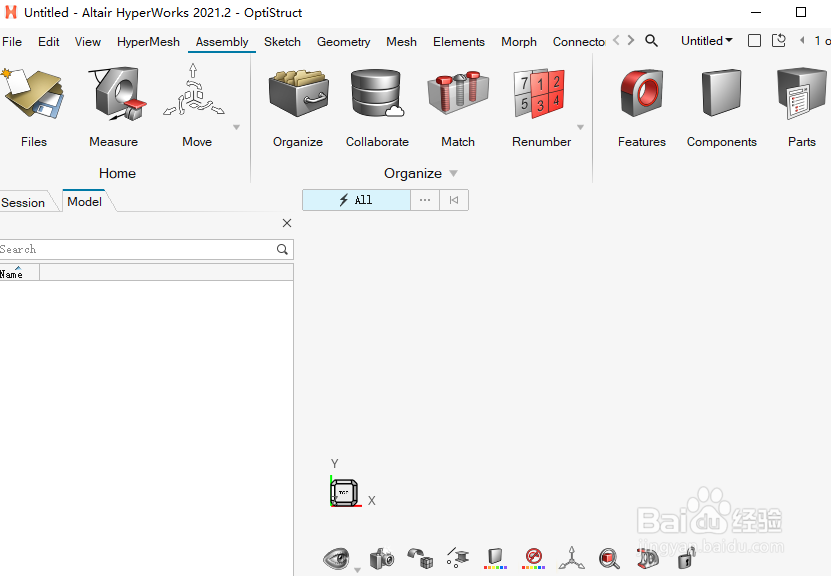Open the Organize group label dropdown
The height and width of the screenshot is (576, 831).
coord(453,173)
